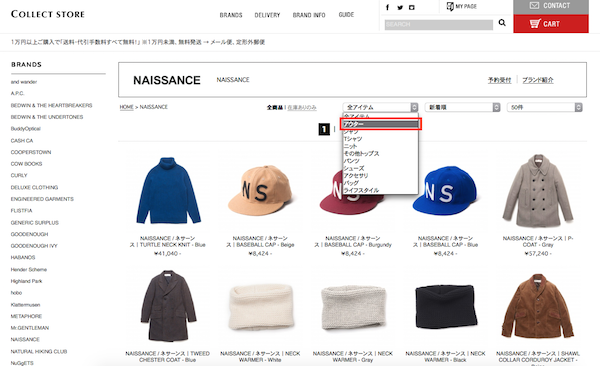Open BRAND INFO in top navigation
Image resolution: width=600 pixels, height=366 pixels.
point(309,15)
